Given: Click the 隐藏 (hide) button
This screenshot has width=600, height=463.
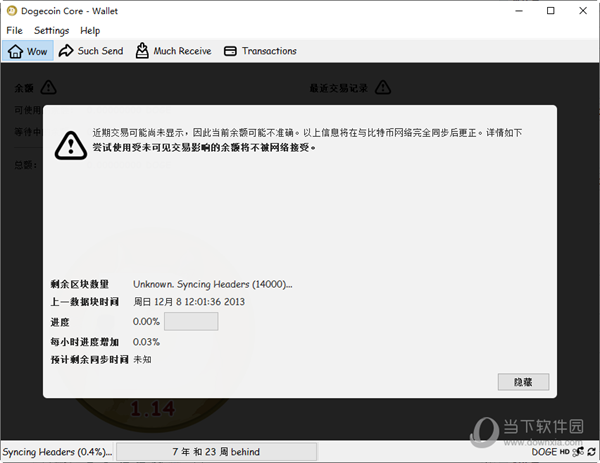Looking at the screenshot, I should (523, 382).
